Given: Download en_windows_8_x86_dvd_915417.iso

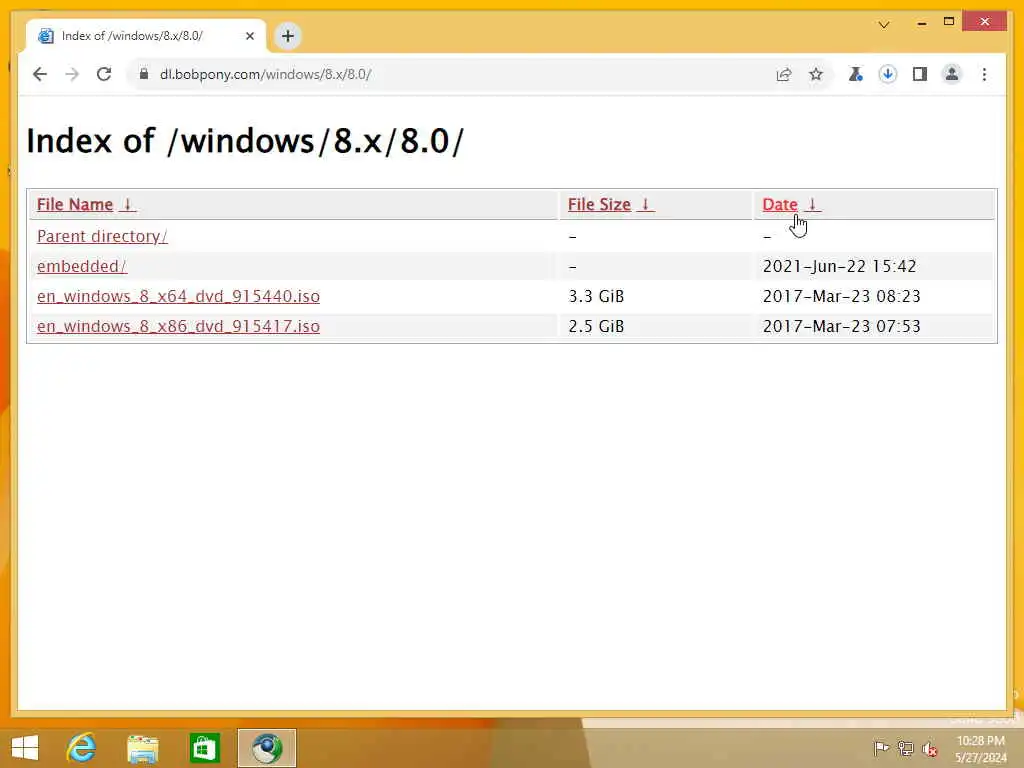Looking at the screenshot, I should pyautogui.click(x=178, y=326).
